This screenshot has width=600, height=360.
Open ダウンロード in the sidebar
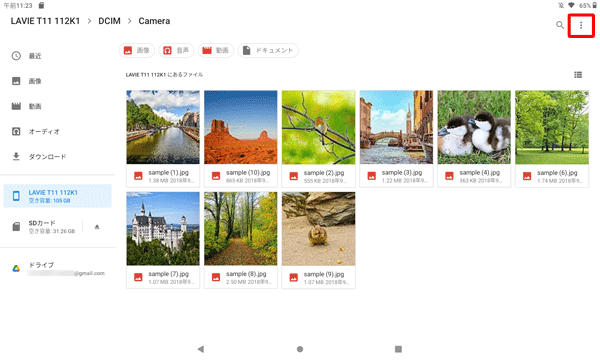tap(58, 156)
